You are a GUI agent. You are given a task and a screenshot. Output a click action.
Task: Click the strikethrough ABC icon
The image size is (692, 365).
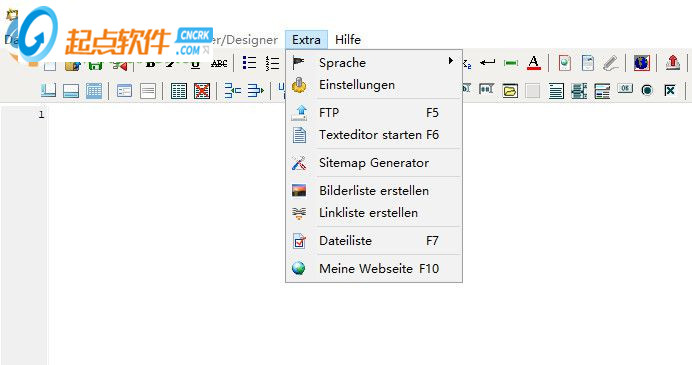coord(219,64)
